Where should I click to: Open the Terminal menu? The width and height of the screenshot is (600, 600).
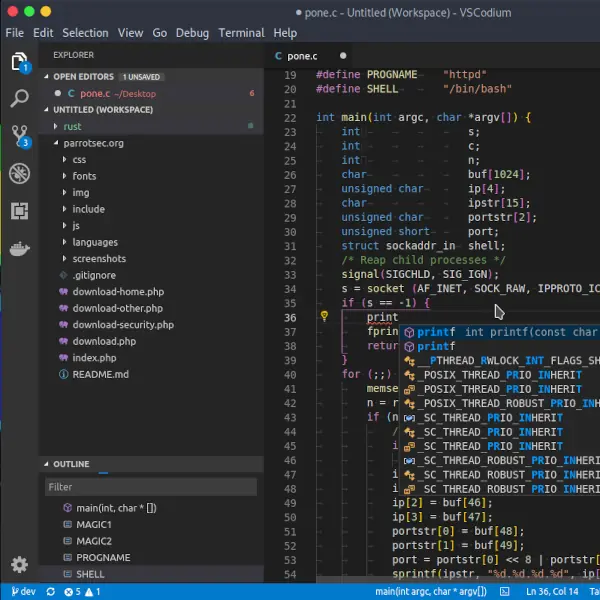(x=242, y=33)
